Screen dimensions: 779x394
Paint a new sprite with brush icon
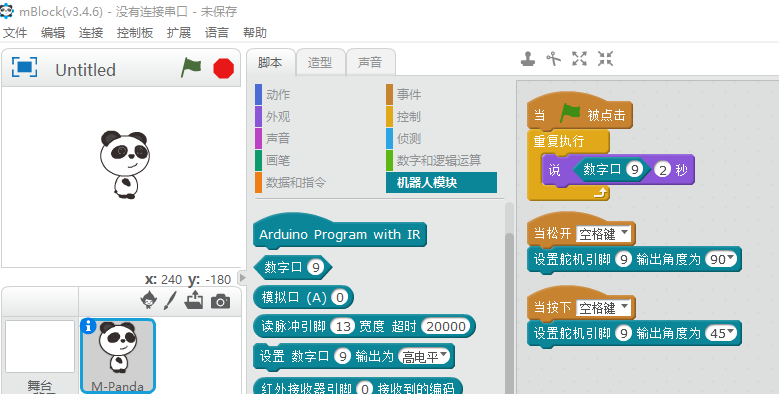click(x=170, y=300)
